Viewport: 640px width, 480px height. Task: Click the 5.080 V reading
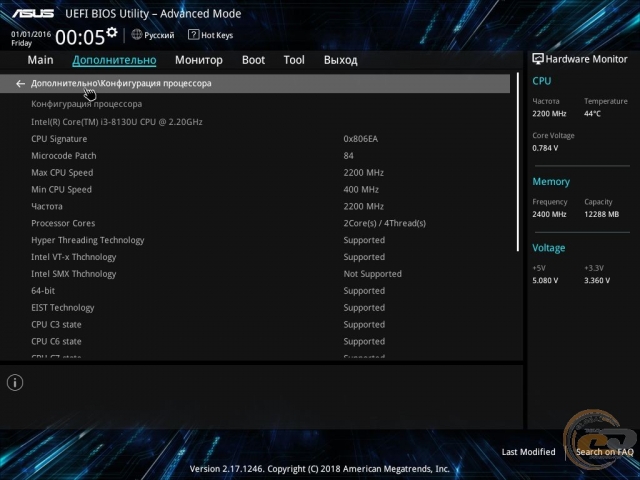[545, 280]
